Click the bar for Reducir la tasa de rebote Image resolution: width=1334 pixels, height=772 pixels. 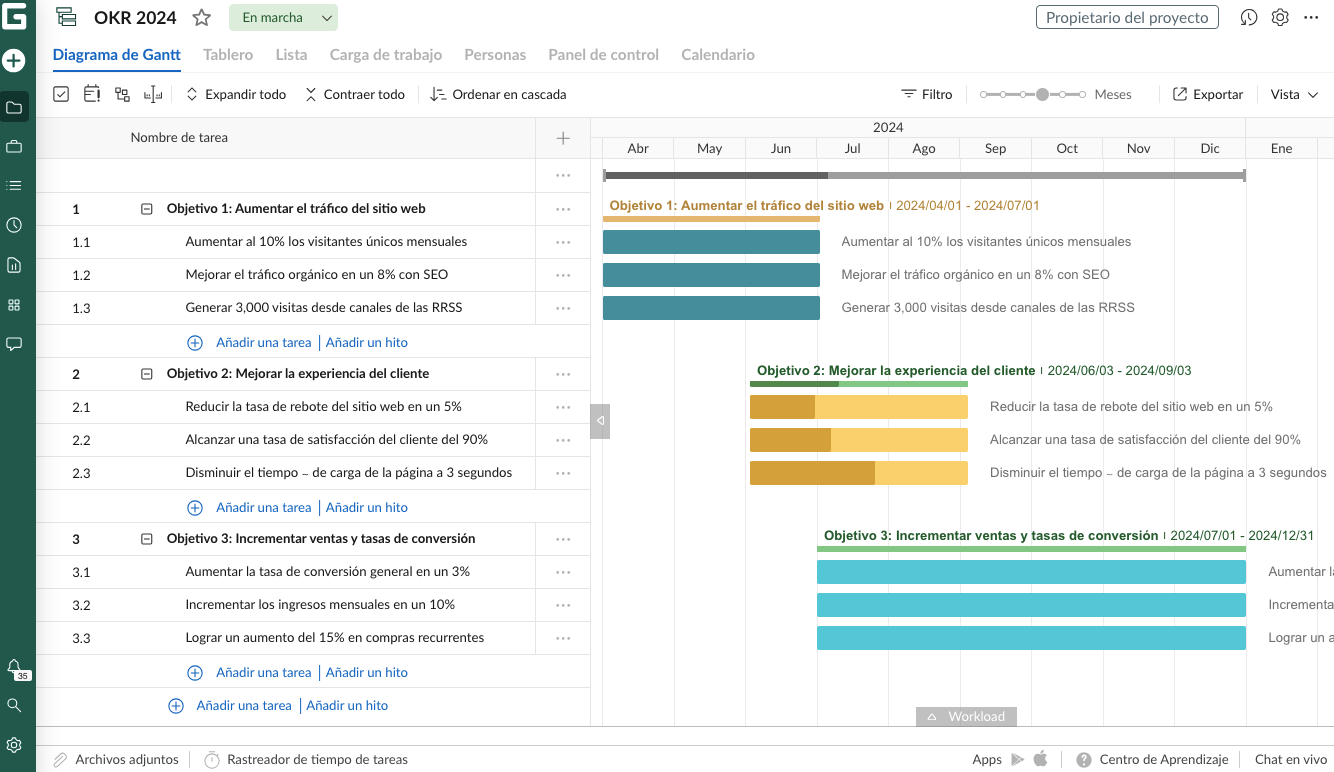pyautogui.click(x=859, y=407)
